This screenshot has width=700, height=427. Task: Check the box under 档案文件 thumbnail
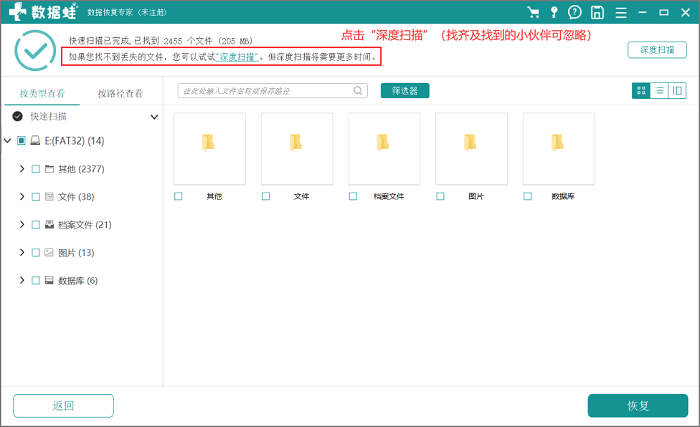[353, 196]
